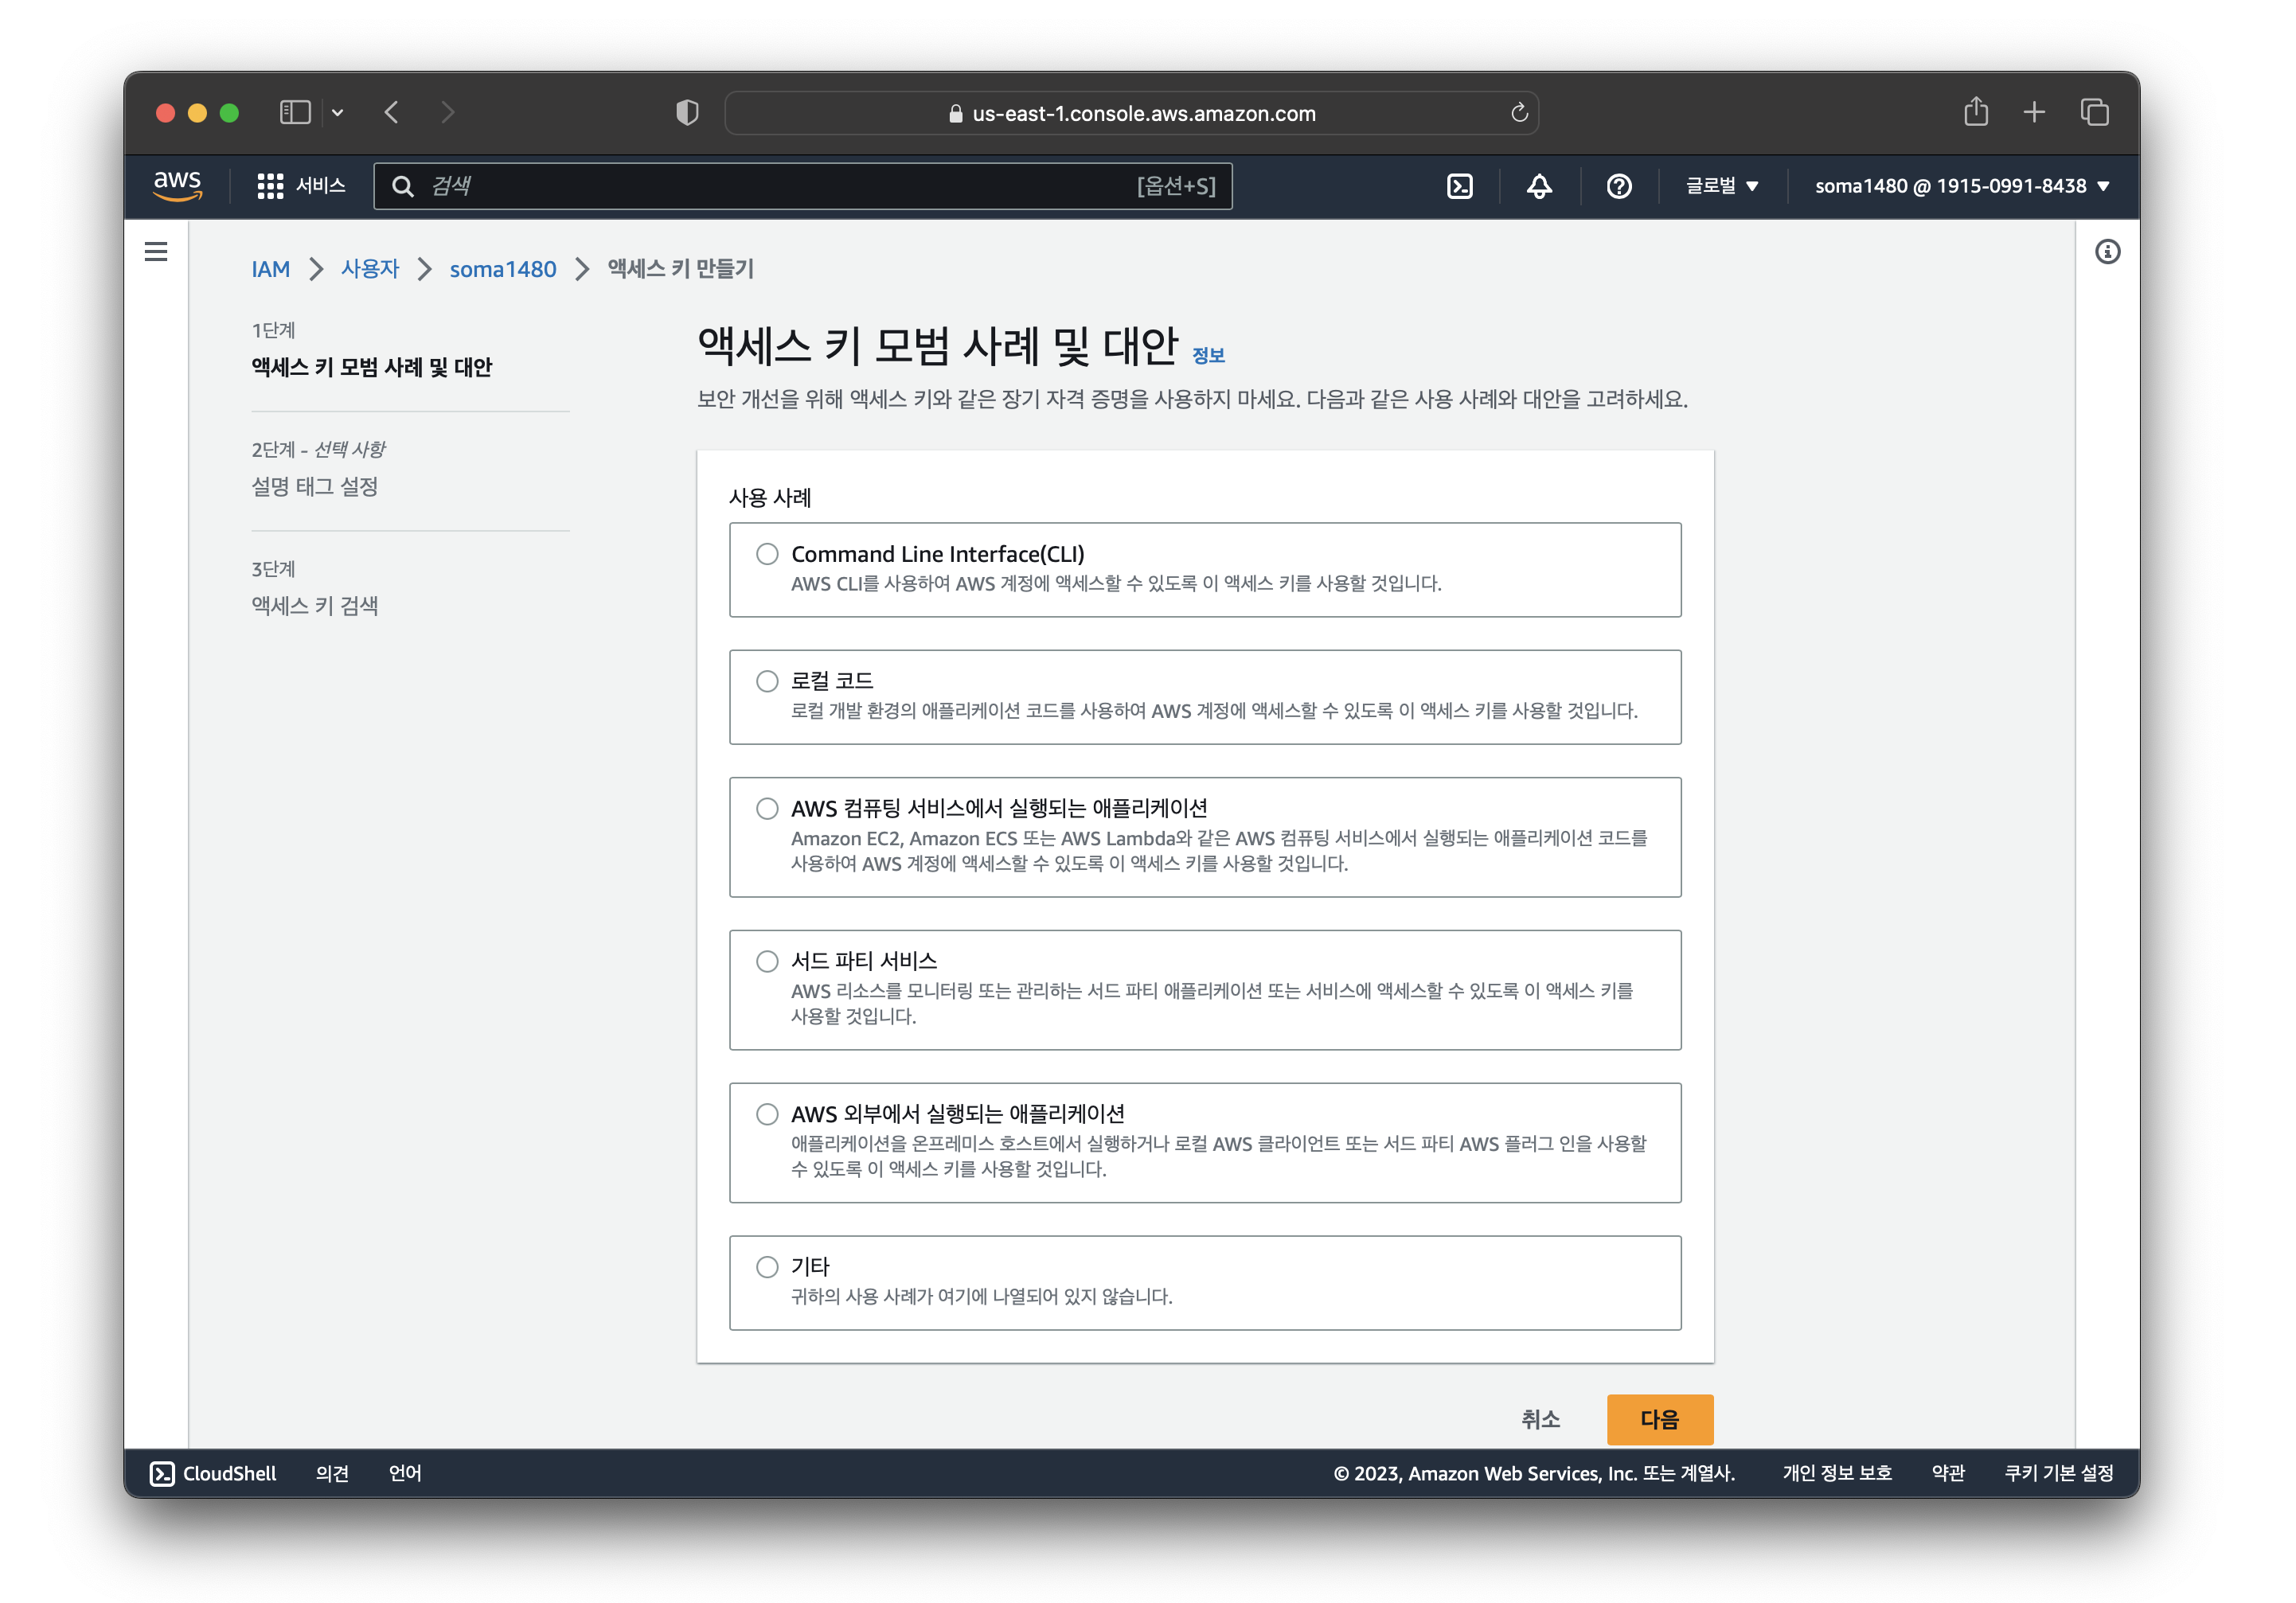The image size is (2296, 1603).
Task: Launch CloudShell from top bar icon
Action: pyautogui.click(x=1459, y=186)
